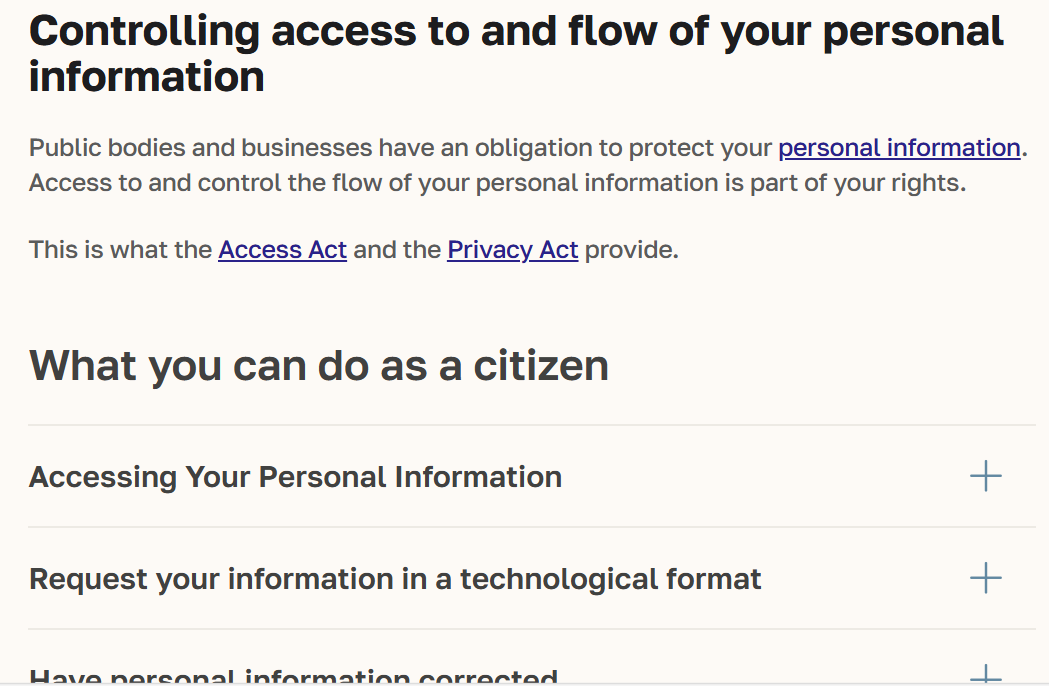The width and height of the screenshot is (1049, 686).
Task: Open the personal information link
Action: pos(899,148)
